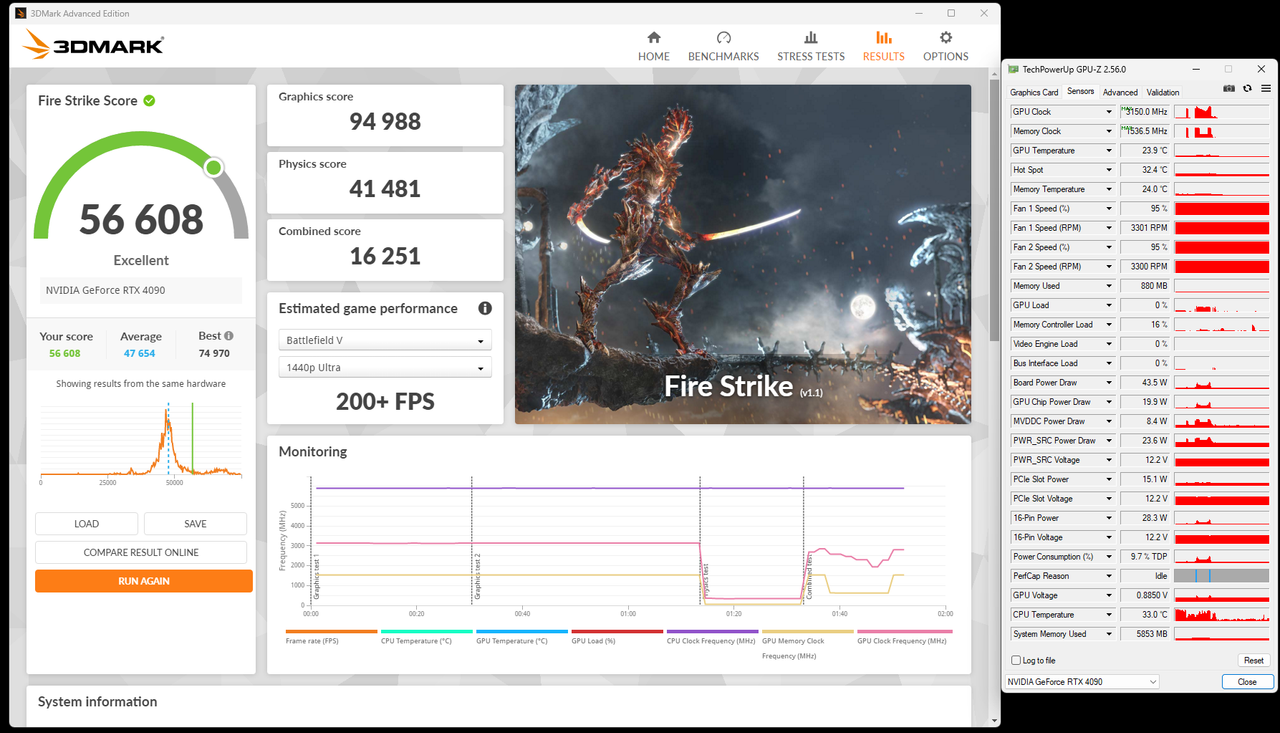1280x733 pixels.
Task: Click the GPU Voltage value 0.8850 V
Action: click(1152, 595)
